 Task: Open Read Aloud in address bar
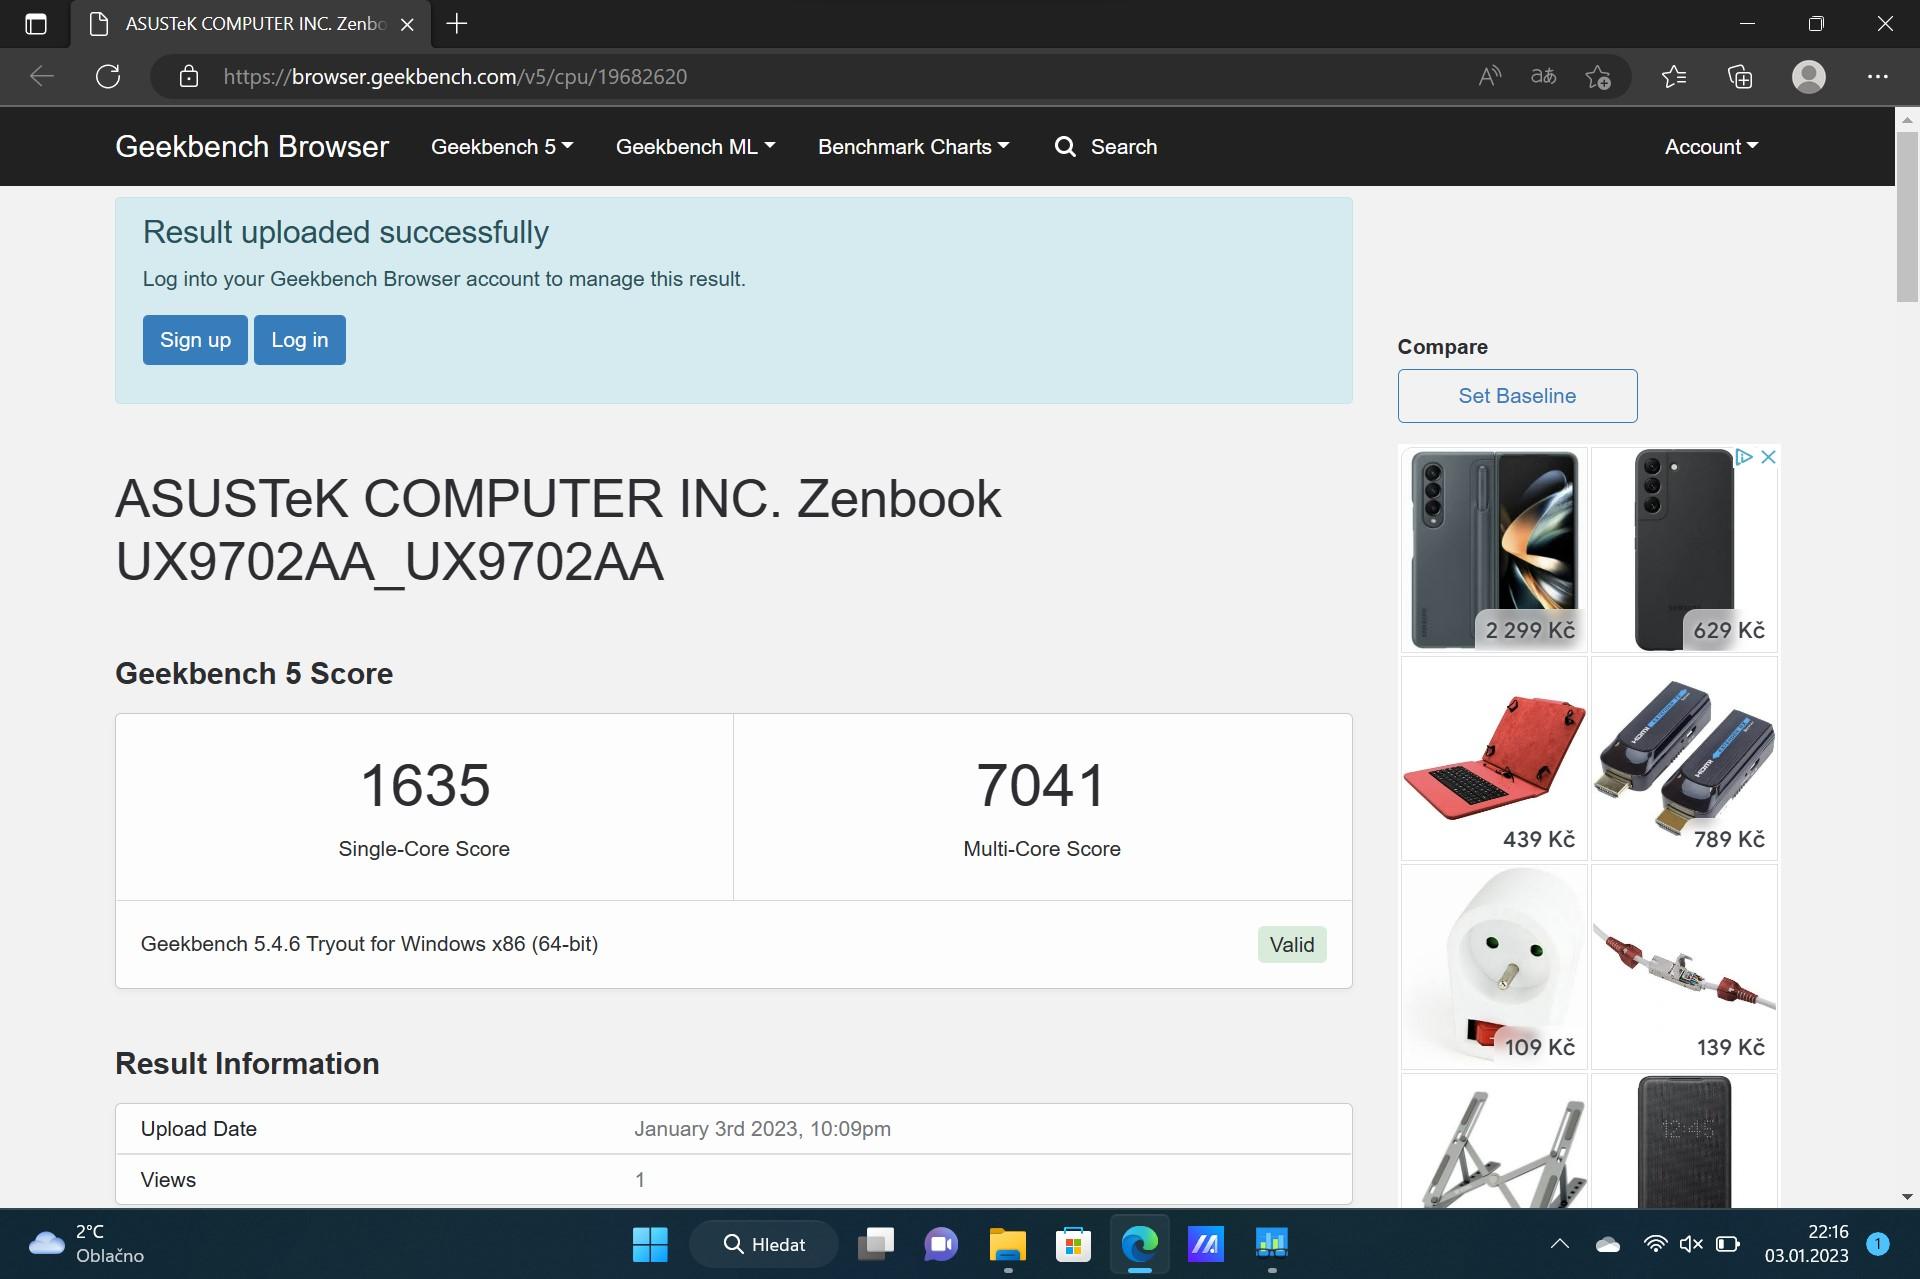1490,77
